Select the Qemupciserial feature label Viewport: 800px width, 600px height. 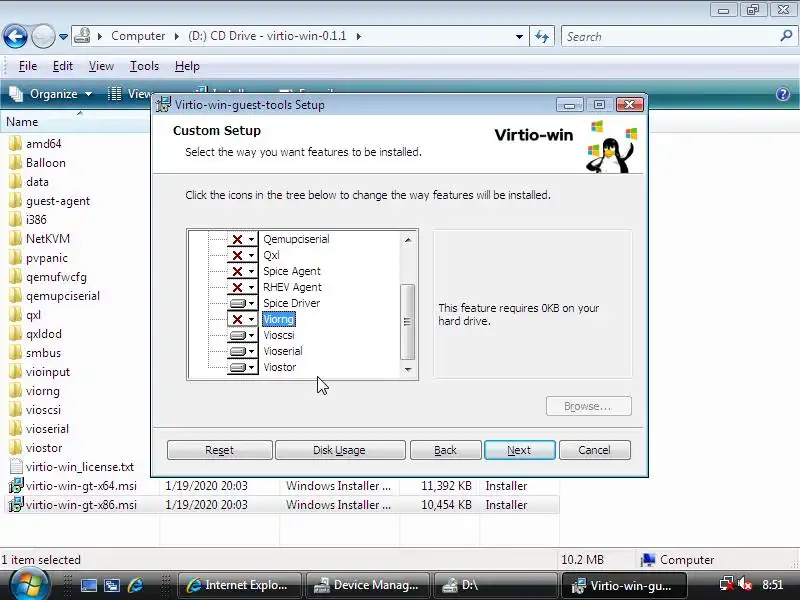(x=296, y=239)
